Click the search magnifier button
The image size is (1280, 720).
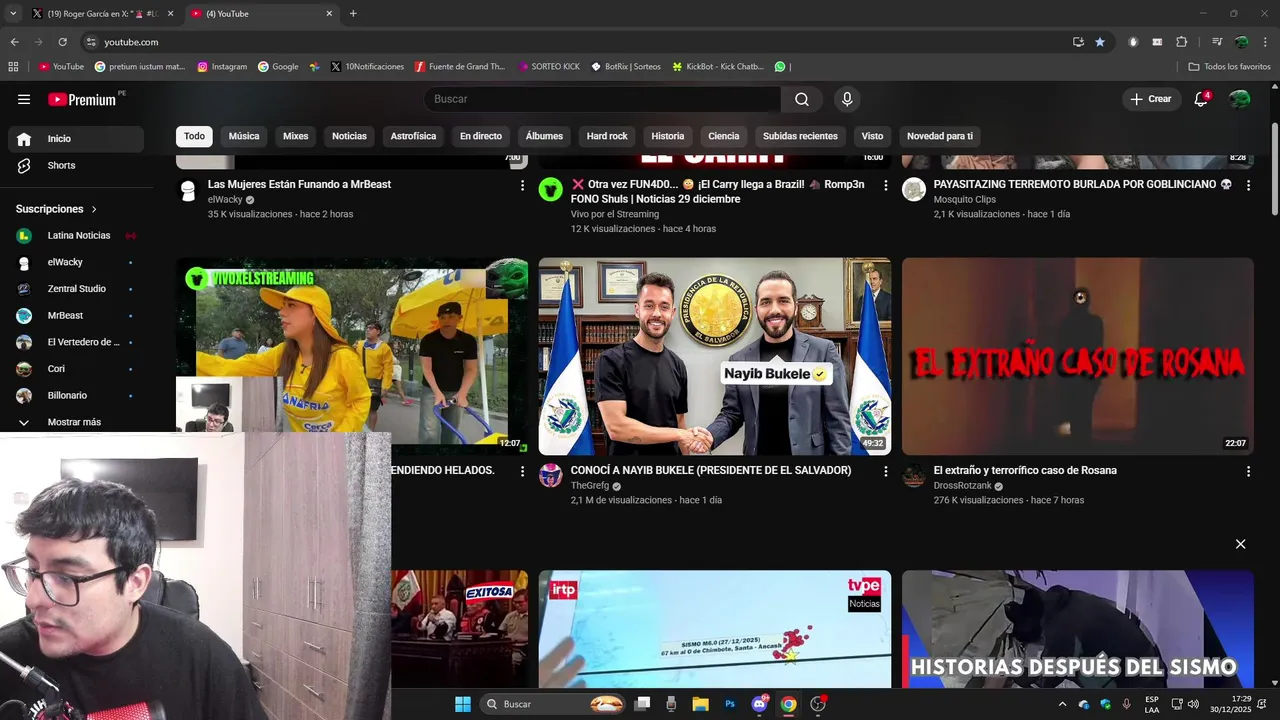pos(802,99)
